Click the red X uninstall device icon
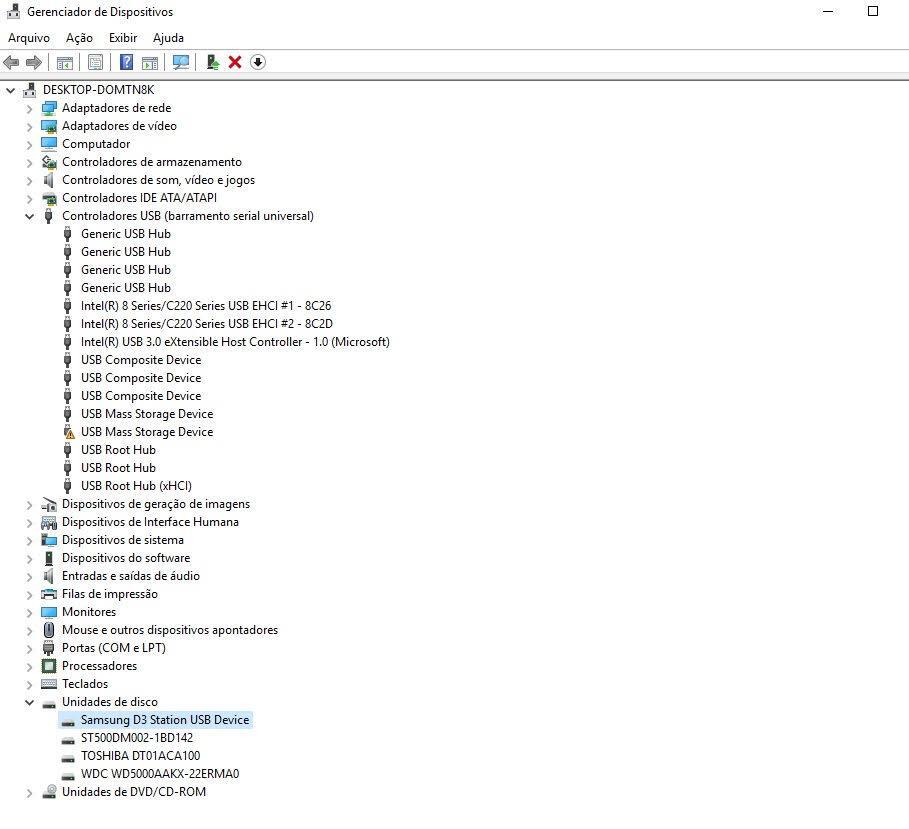This screenshot has width=909, height=829. pos(235,62)
